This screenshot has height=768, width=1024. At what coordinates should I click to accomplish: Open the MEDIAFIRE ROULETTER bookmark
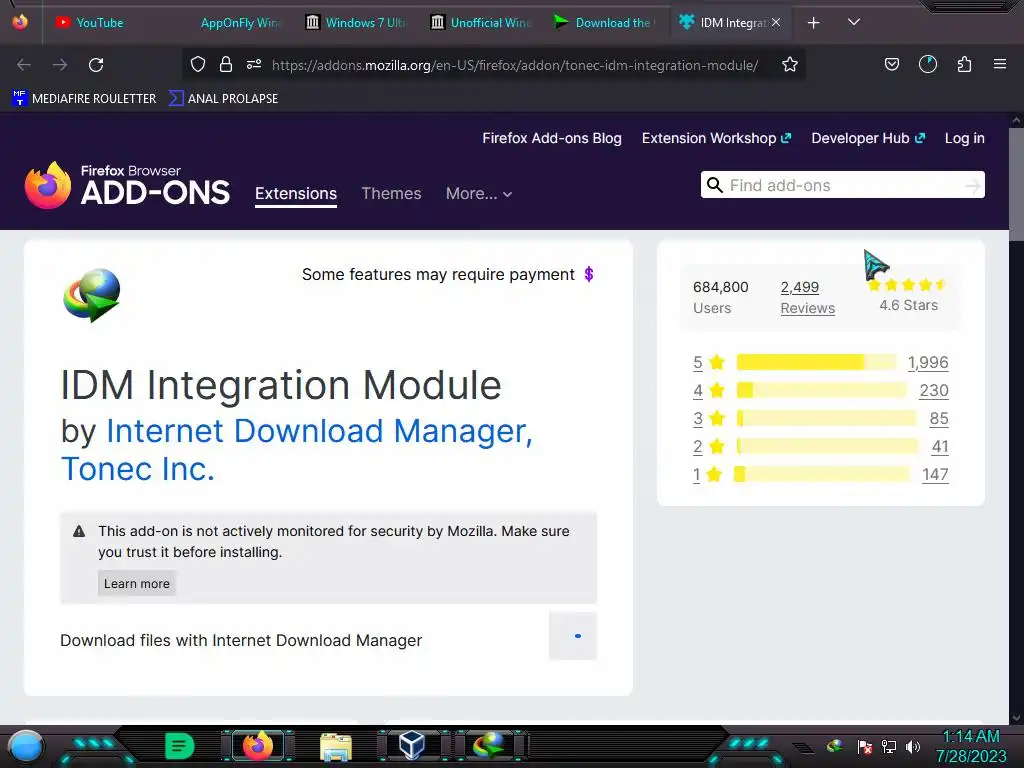point(84,99)
